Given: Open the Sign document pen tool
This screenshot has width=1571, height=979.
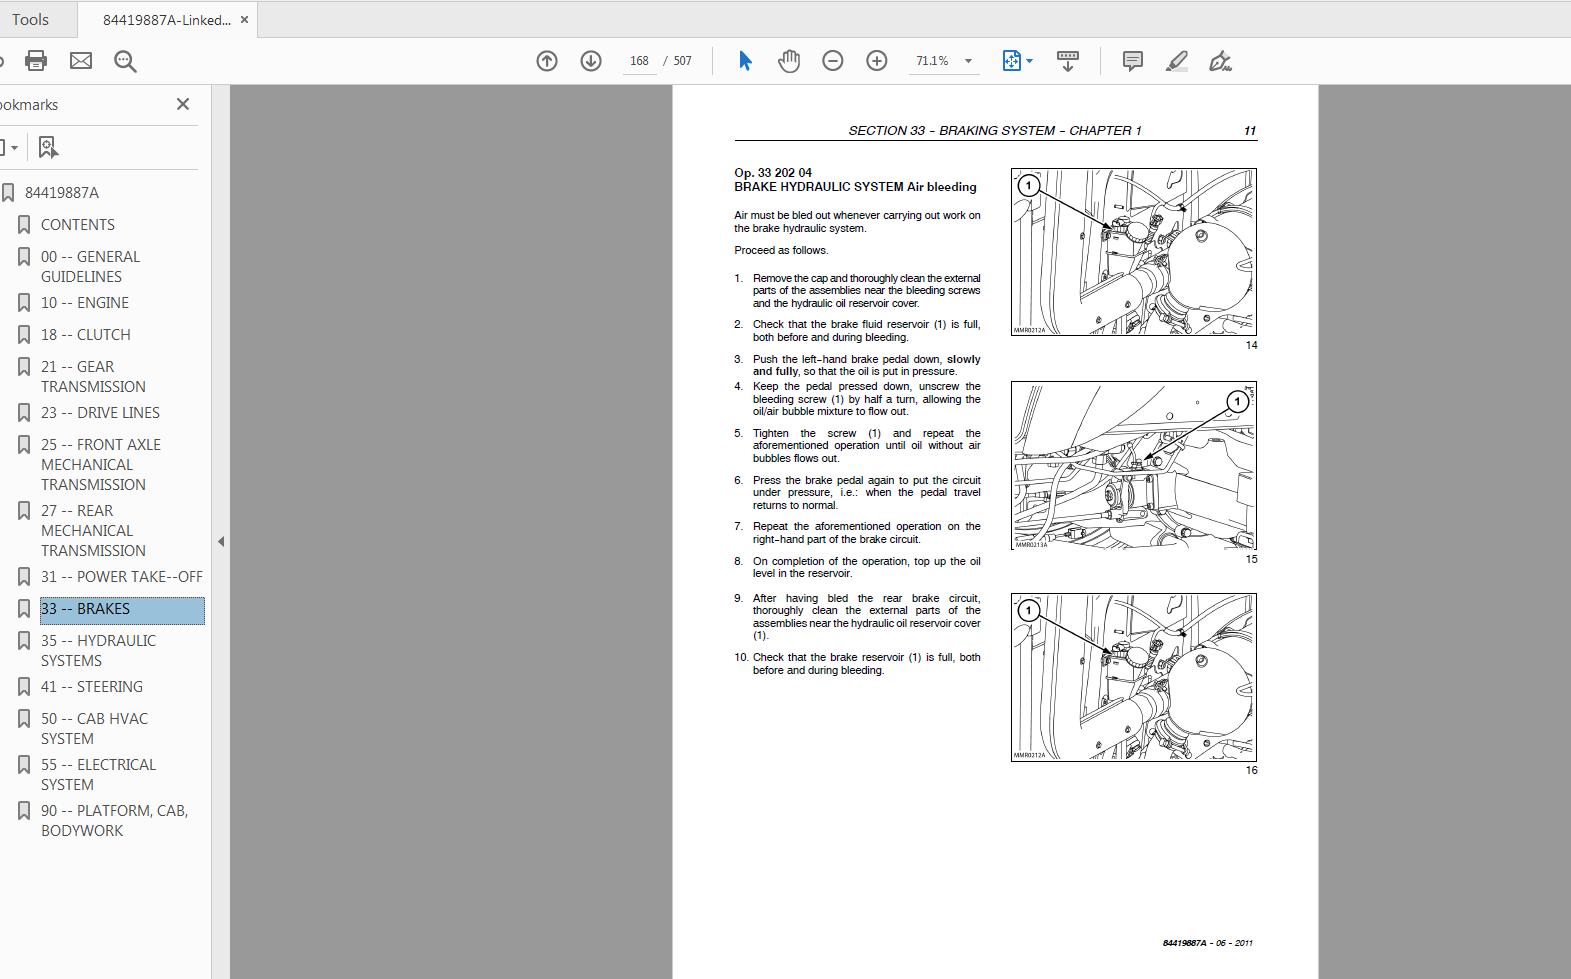Looking at the screenshot, I should pos(1220,61).
